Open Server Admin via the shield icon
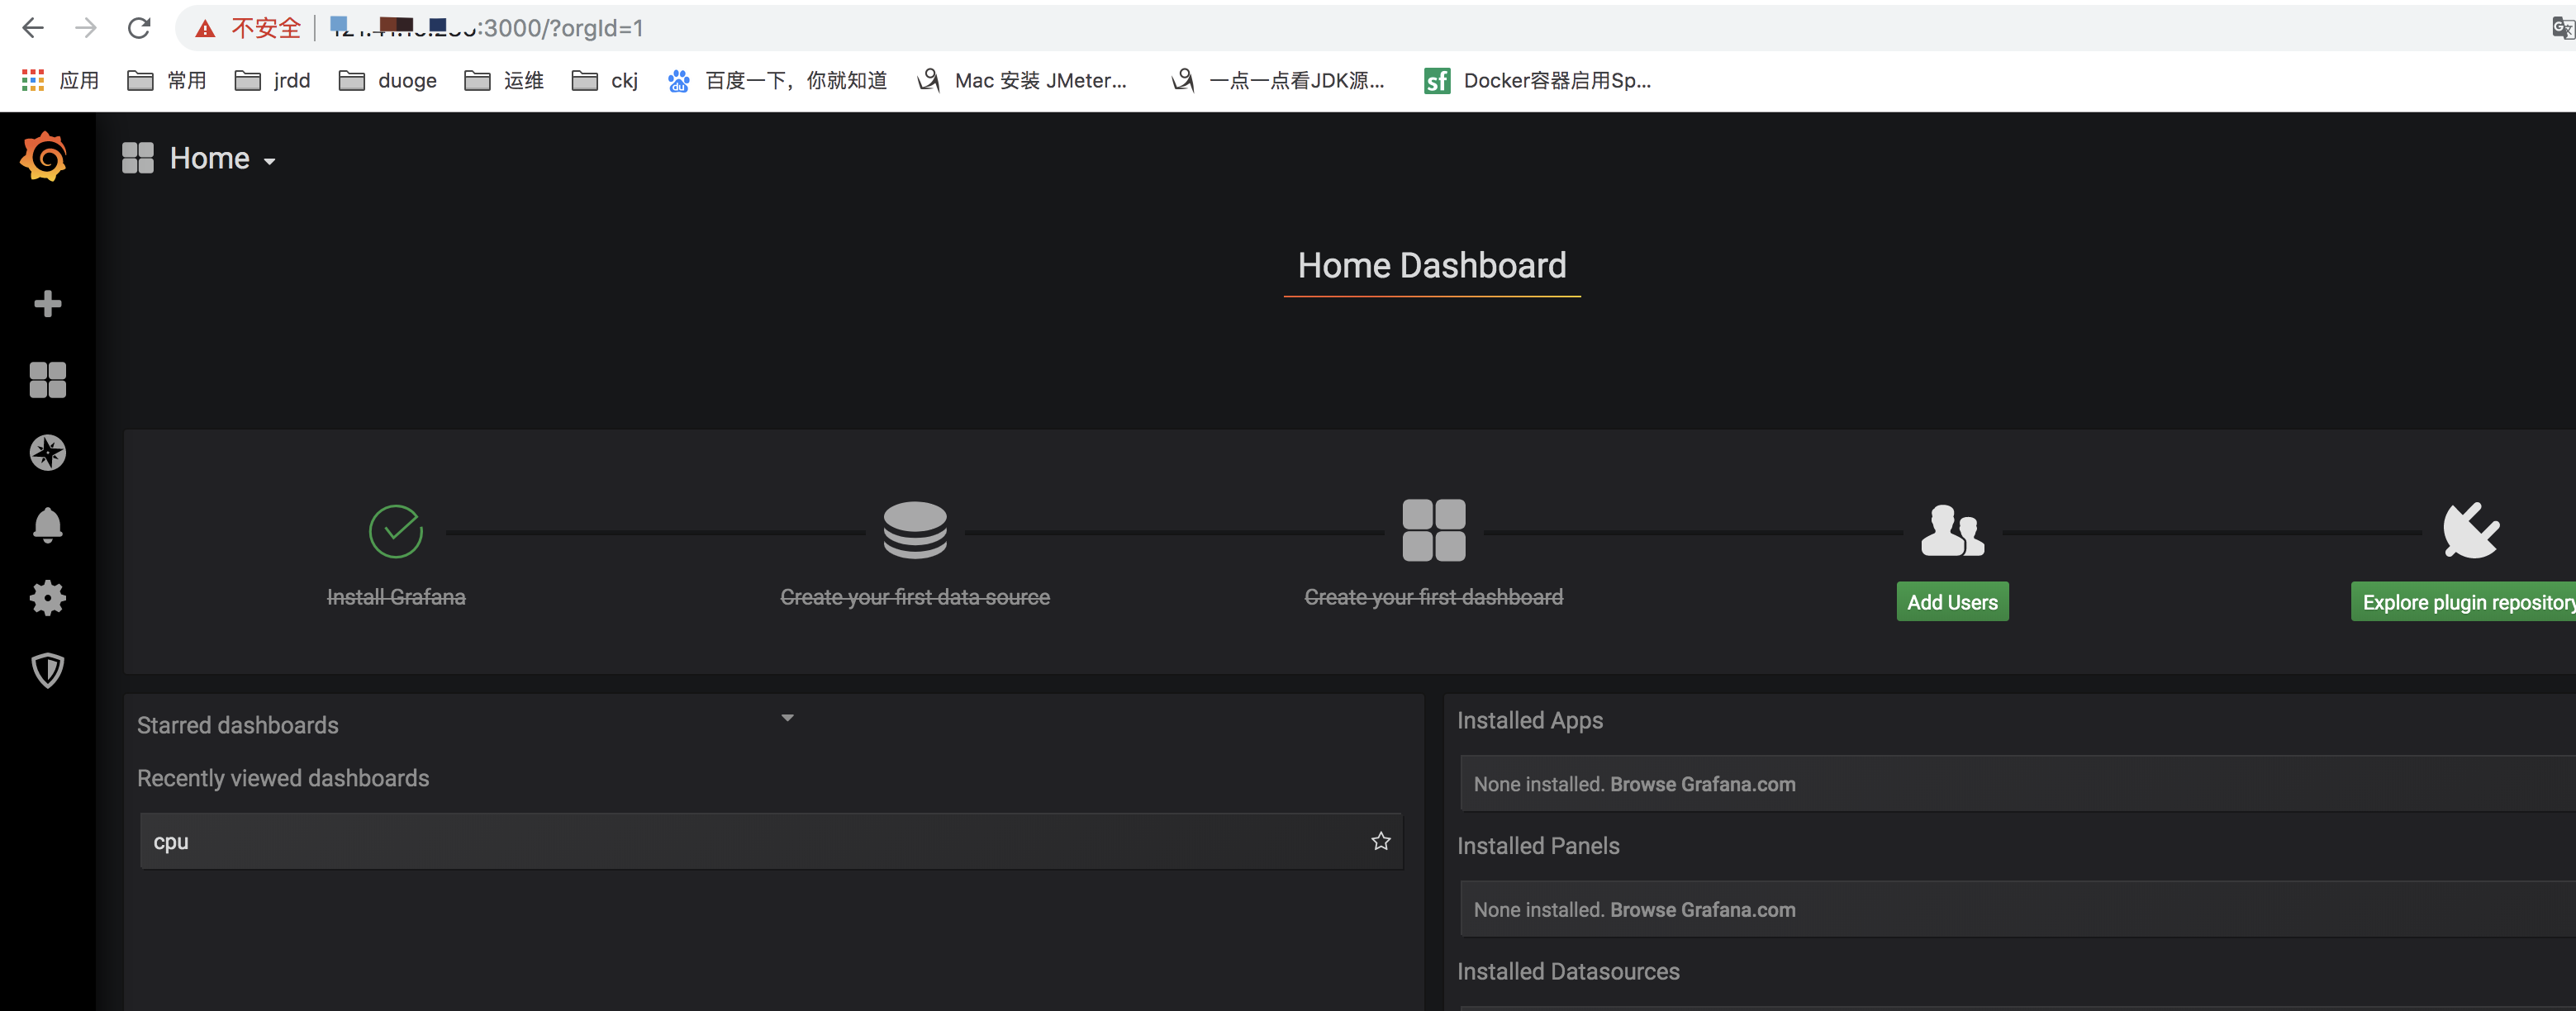2576x1011 pixels. coord(47,670)
